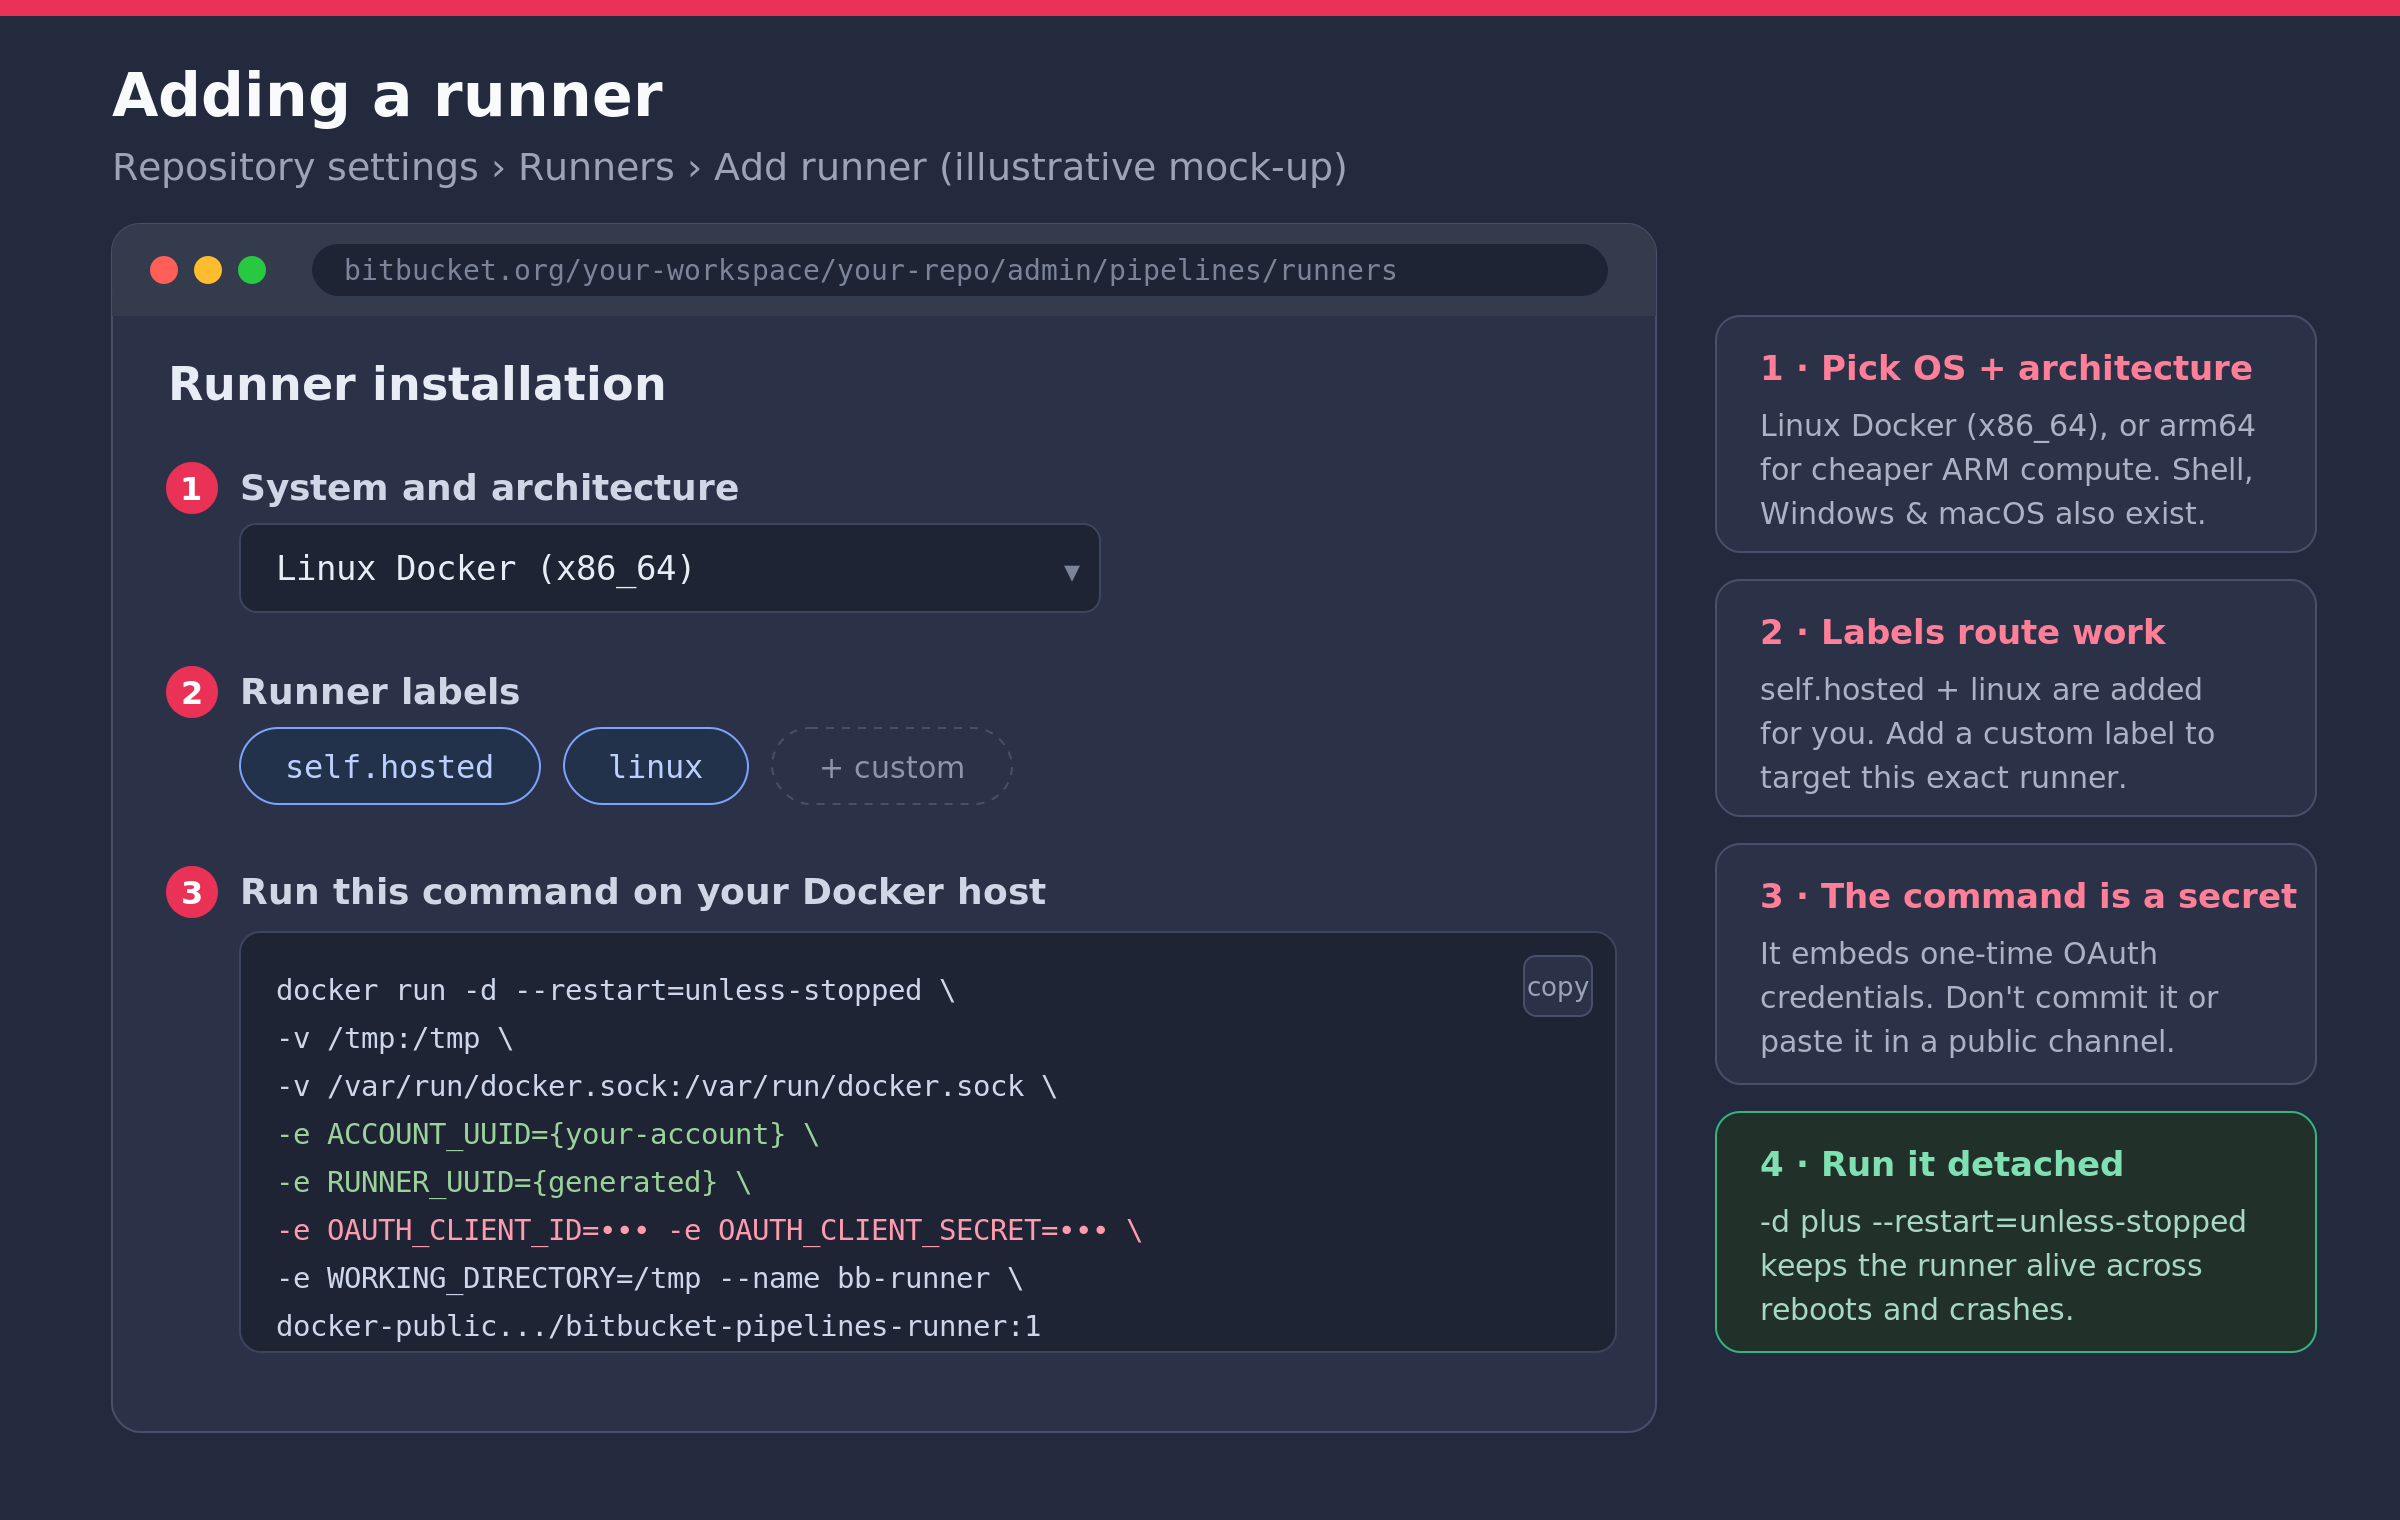2400x1520 pixels.
Task: Add a custom runner label
Action: 892,766
